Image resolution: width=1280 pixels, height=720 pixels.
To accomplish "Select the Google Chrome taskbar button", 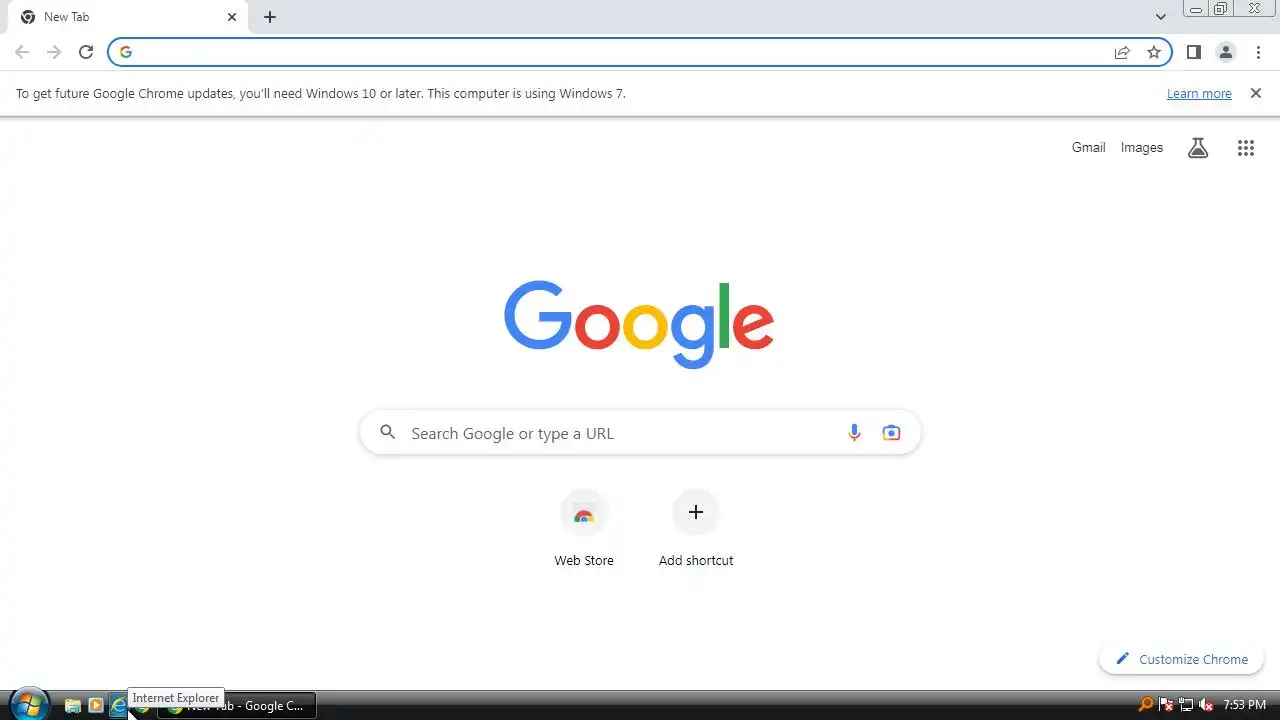I will [x=237, y=706].
